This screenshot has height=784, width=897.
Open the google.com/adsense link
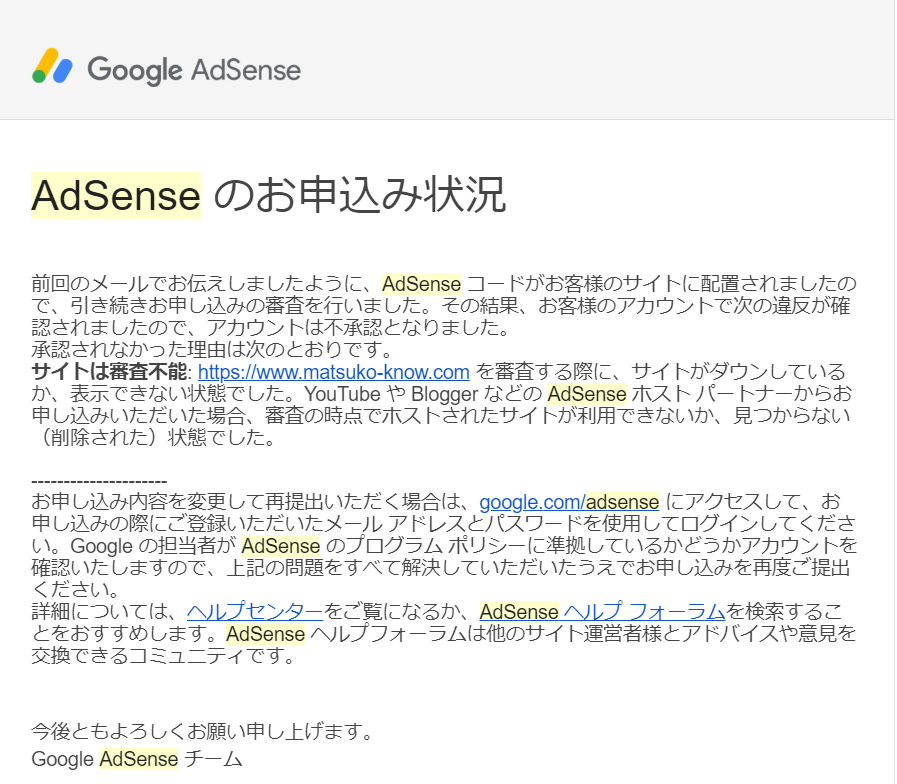coord(569,502)
